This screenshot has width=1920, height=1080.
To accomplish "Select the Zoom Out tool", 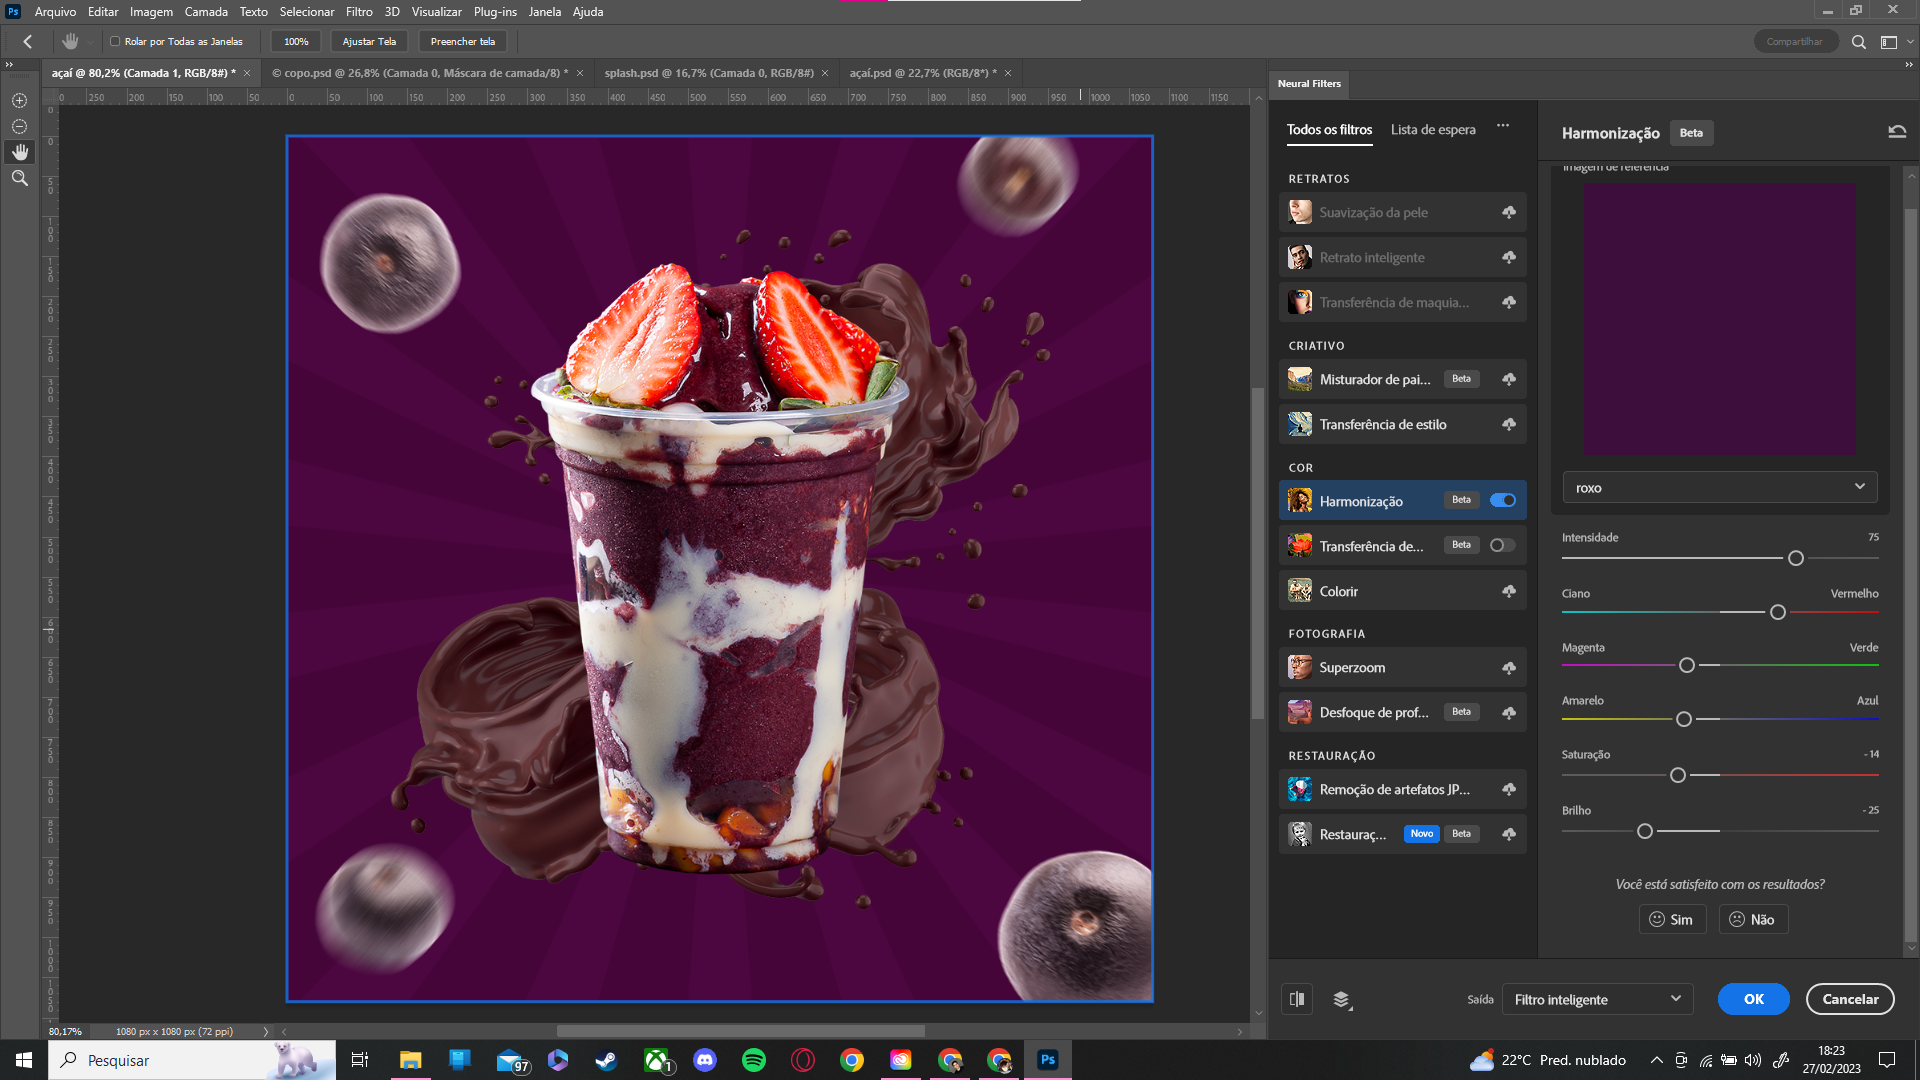I will (x=19, y=126).
